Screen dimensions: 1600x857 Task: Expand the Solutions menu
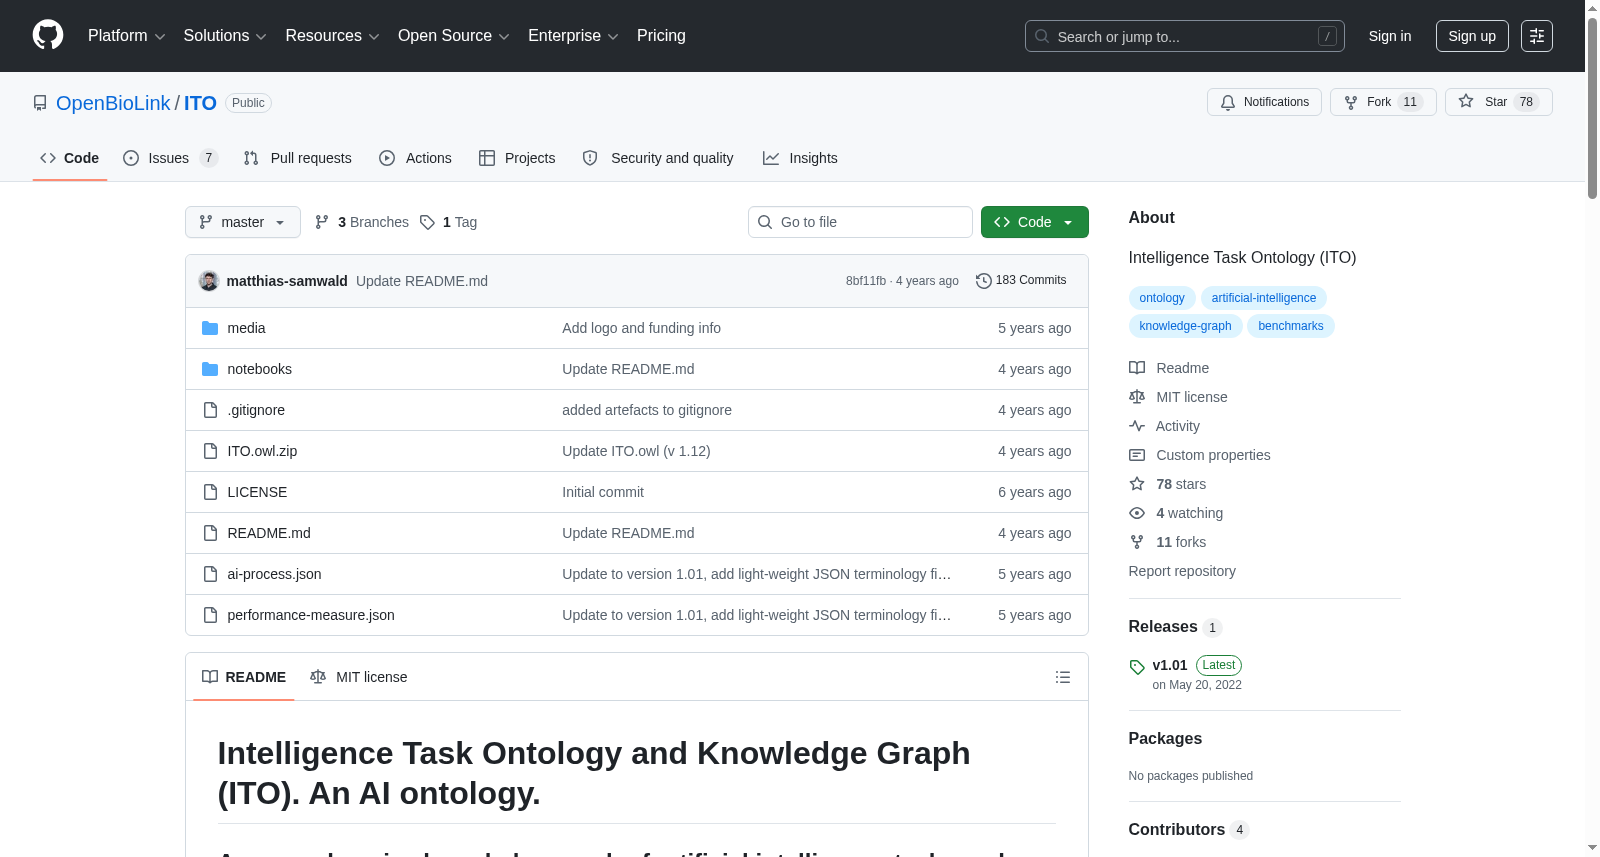click(225, 36)
